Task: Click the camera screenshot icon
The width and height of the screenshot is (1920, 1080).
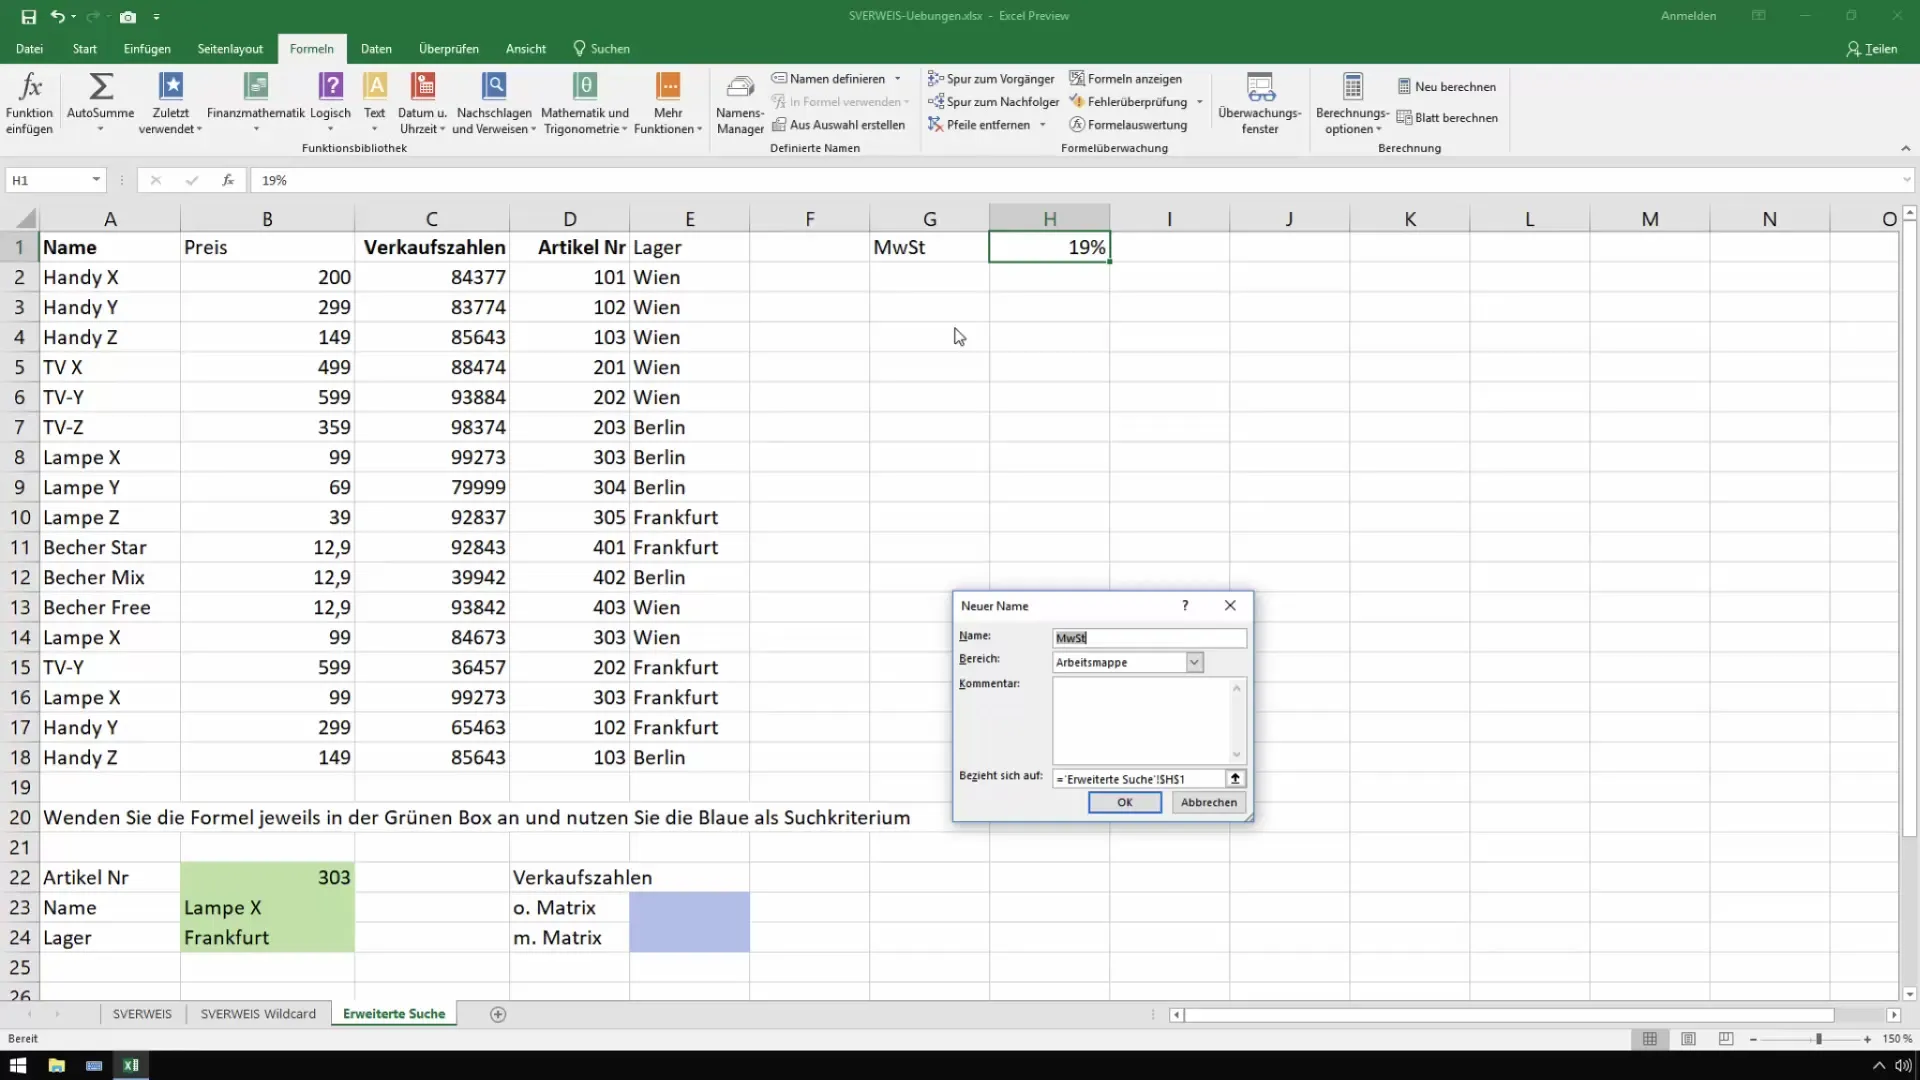Action: click(128, 17)
